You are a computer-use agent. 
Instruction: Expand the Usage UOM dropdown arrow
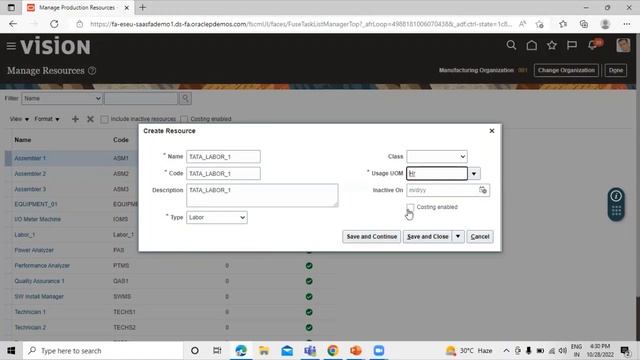[x=474, y=174]
